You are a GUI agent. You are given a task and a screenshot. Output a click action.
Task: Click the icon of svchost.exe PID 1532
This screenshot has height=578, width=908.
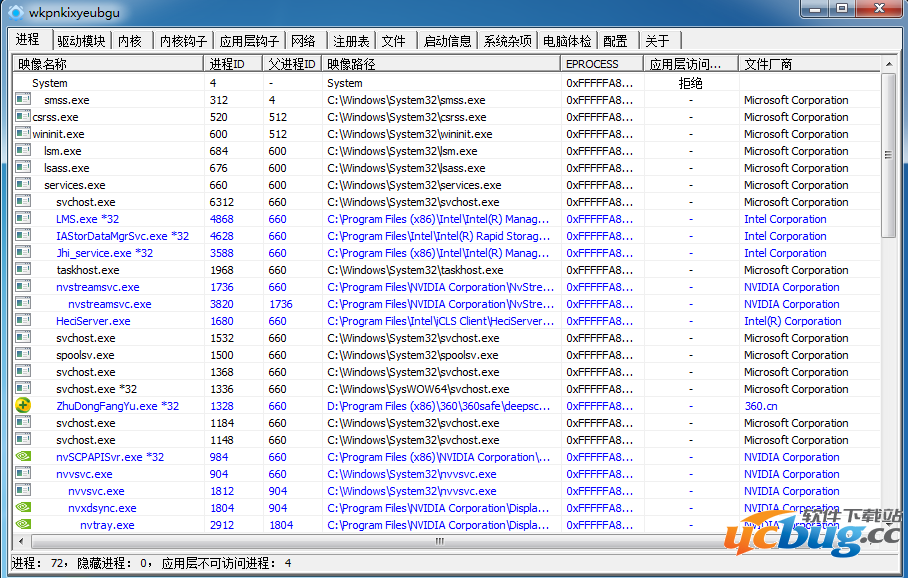coord(23,337)
